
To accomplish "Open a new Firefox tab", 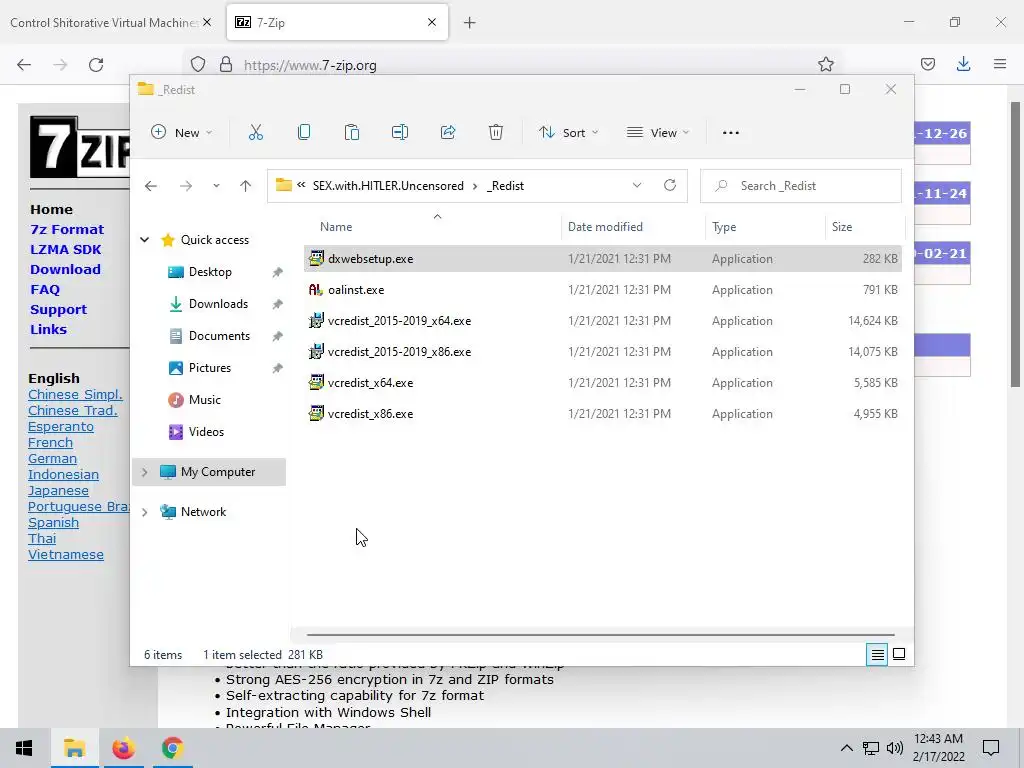I will pyautogui.click(x=470, y=23).
